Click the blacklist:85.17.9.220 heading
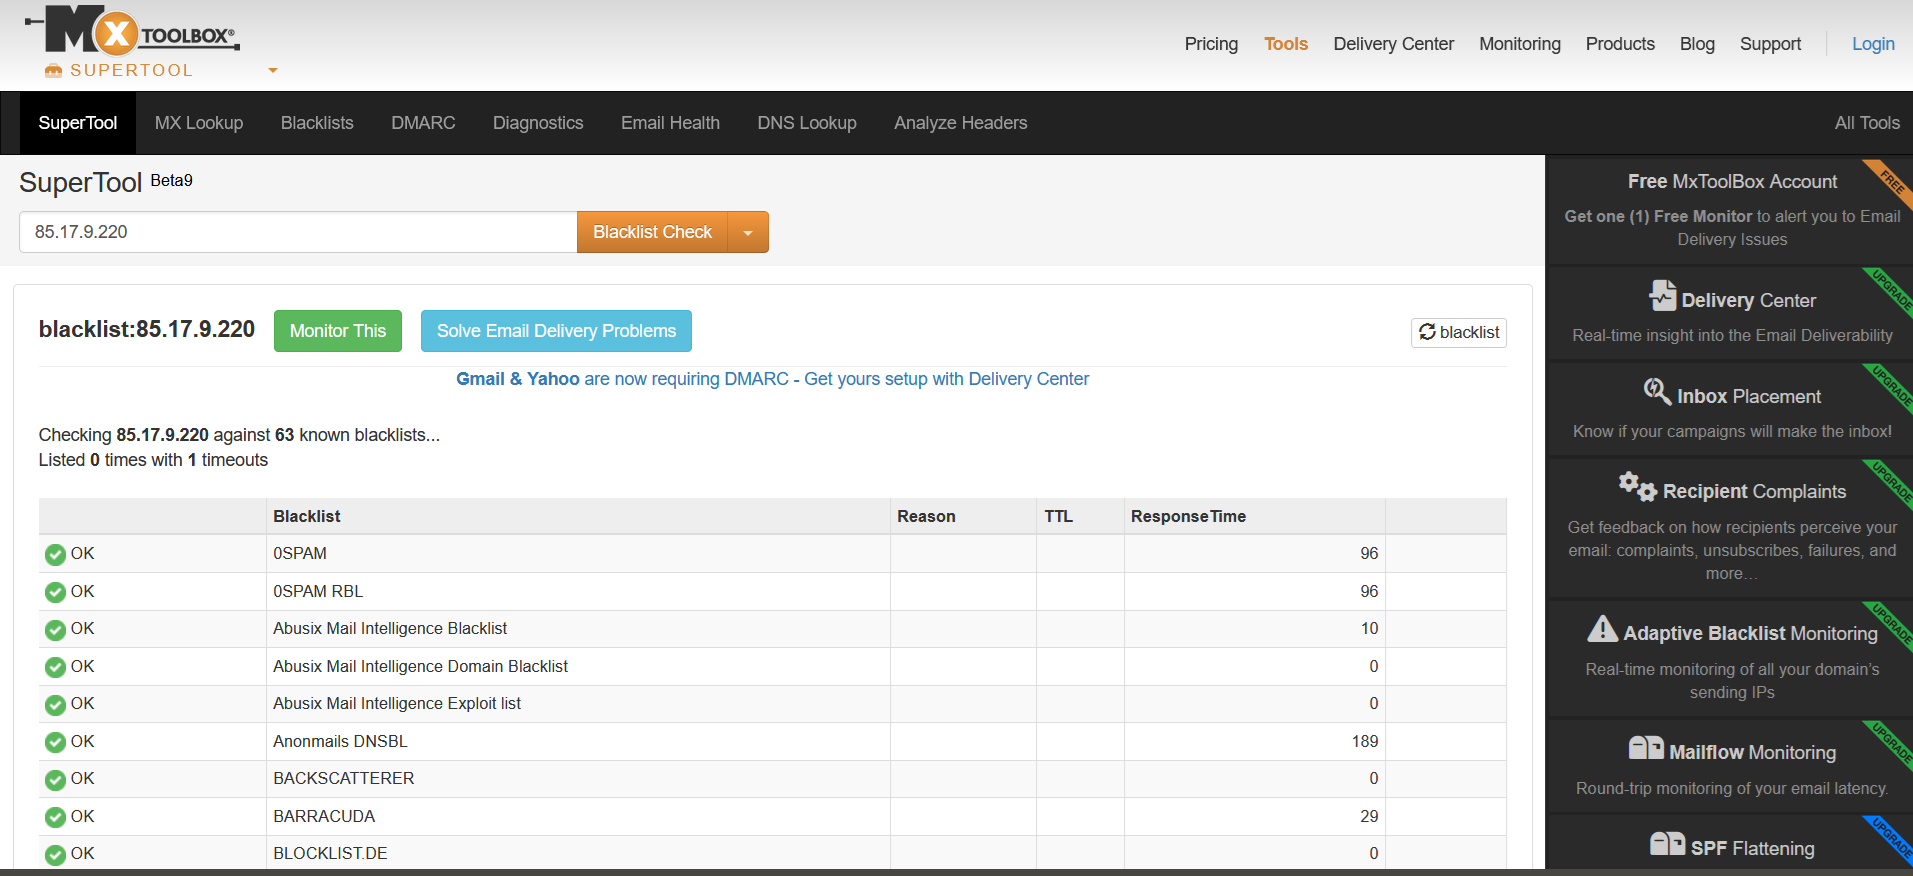Viewport: 1913px width, 876px height. click(147, 329)
